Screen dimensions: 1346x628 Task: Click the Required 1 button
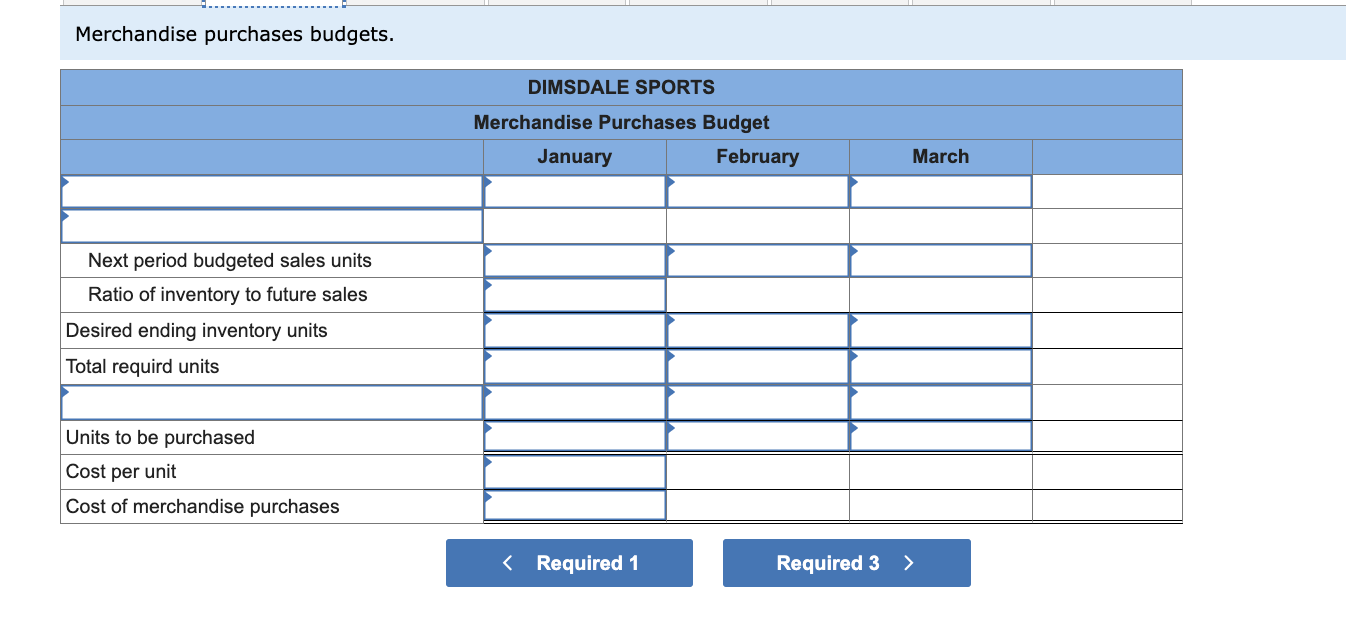568,562
